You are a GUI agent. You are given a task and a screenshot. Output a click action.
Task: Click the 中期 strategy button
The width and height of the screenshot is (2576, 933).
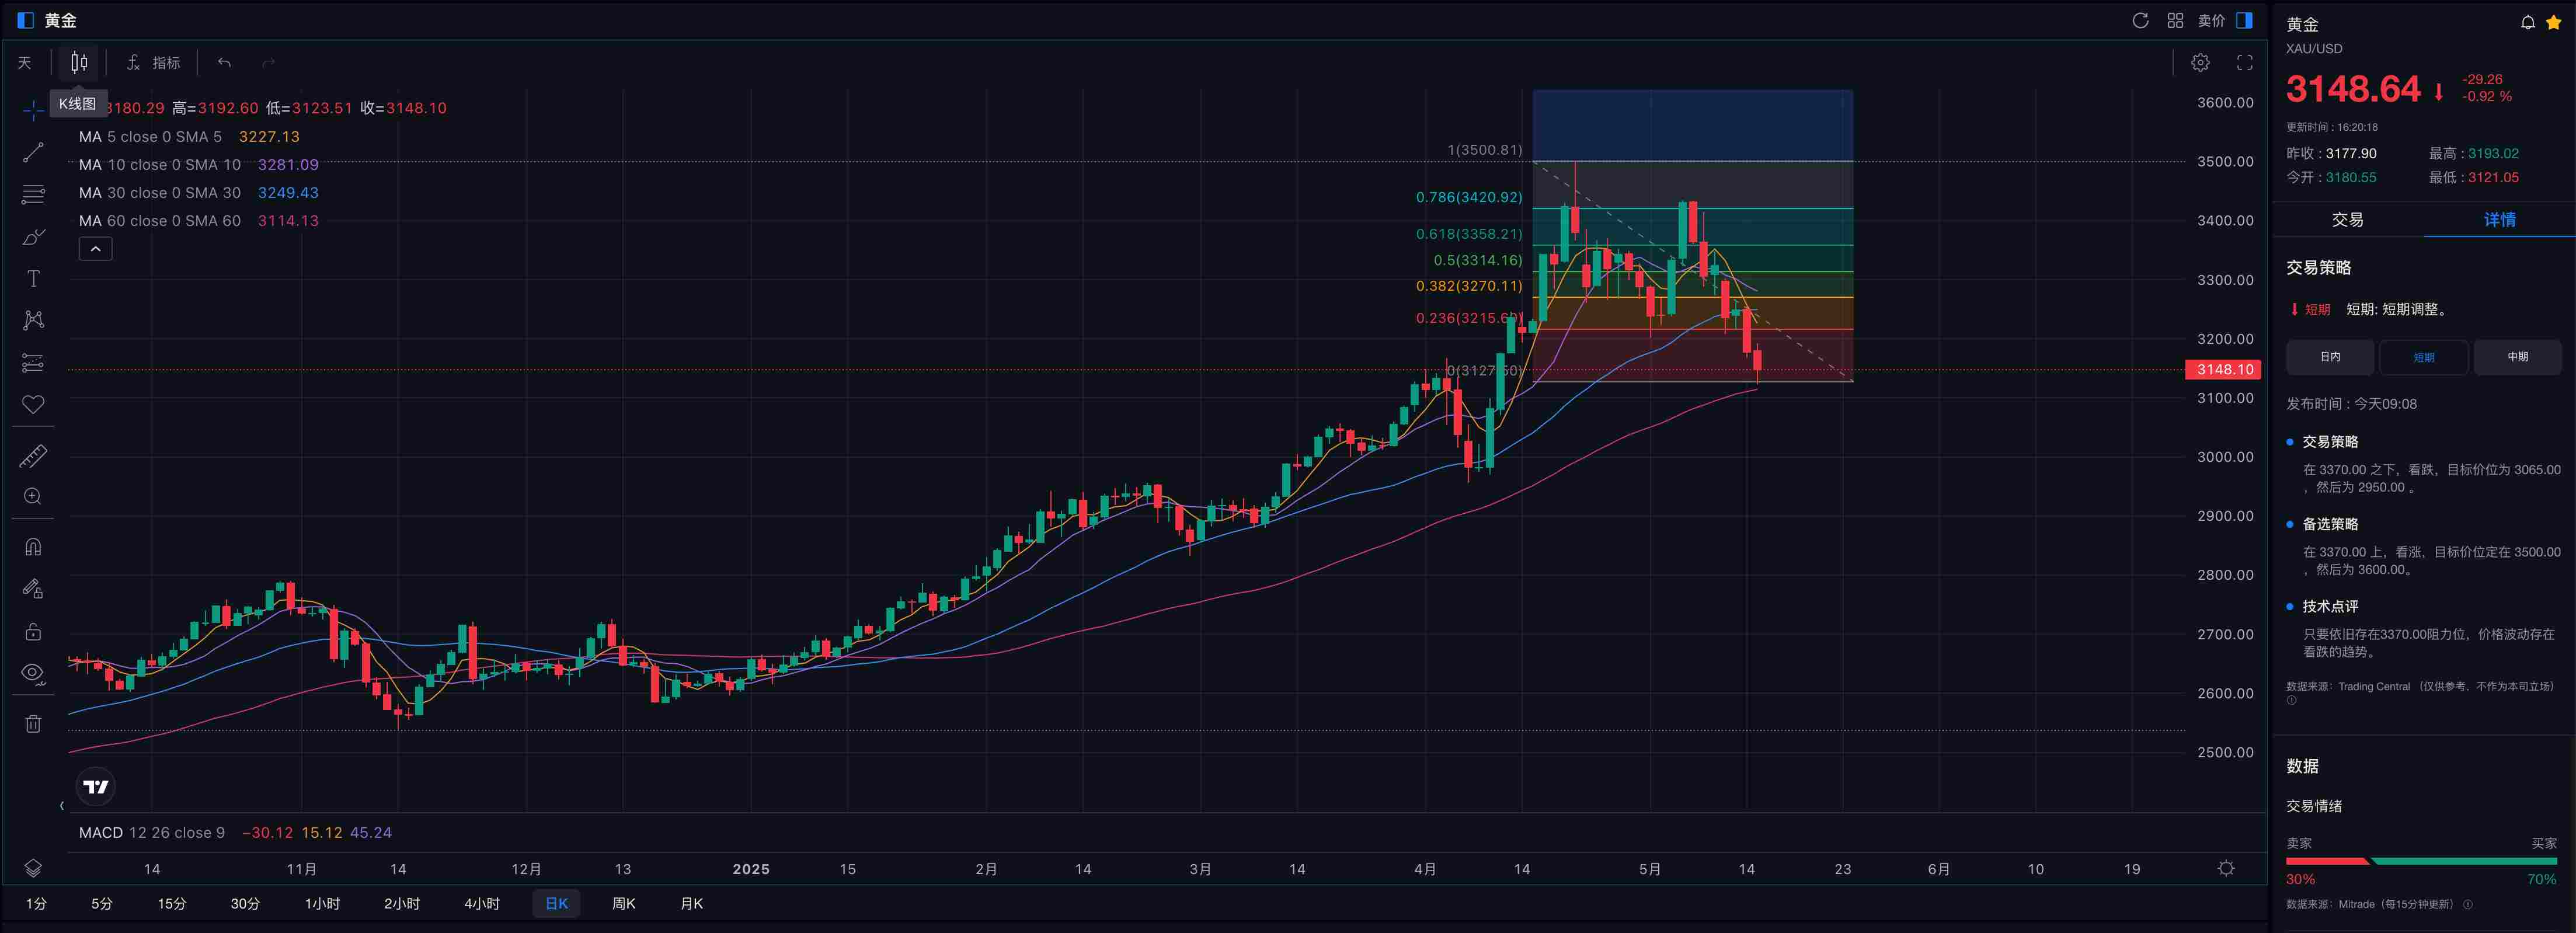2518,357
